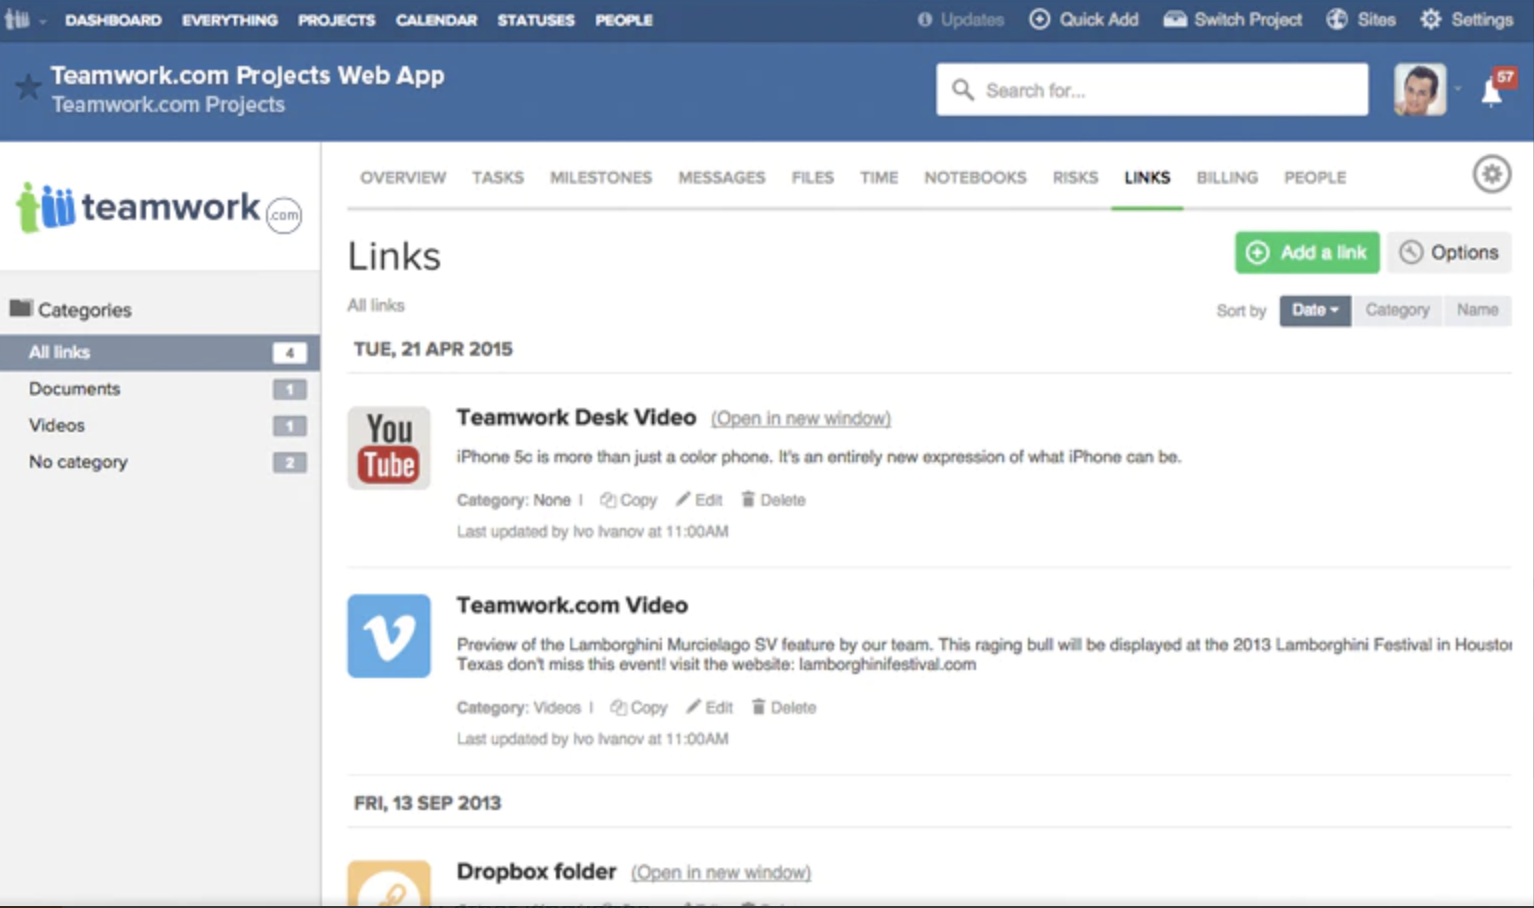Click the Vimeo thumbnail icon

[x=389, y=636]
